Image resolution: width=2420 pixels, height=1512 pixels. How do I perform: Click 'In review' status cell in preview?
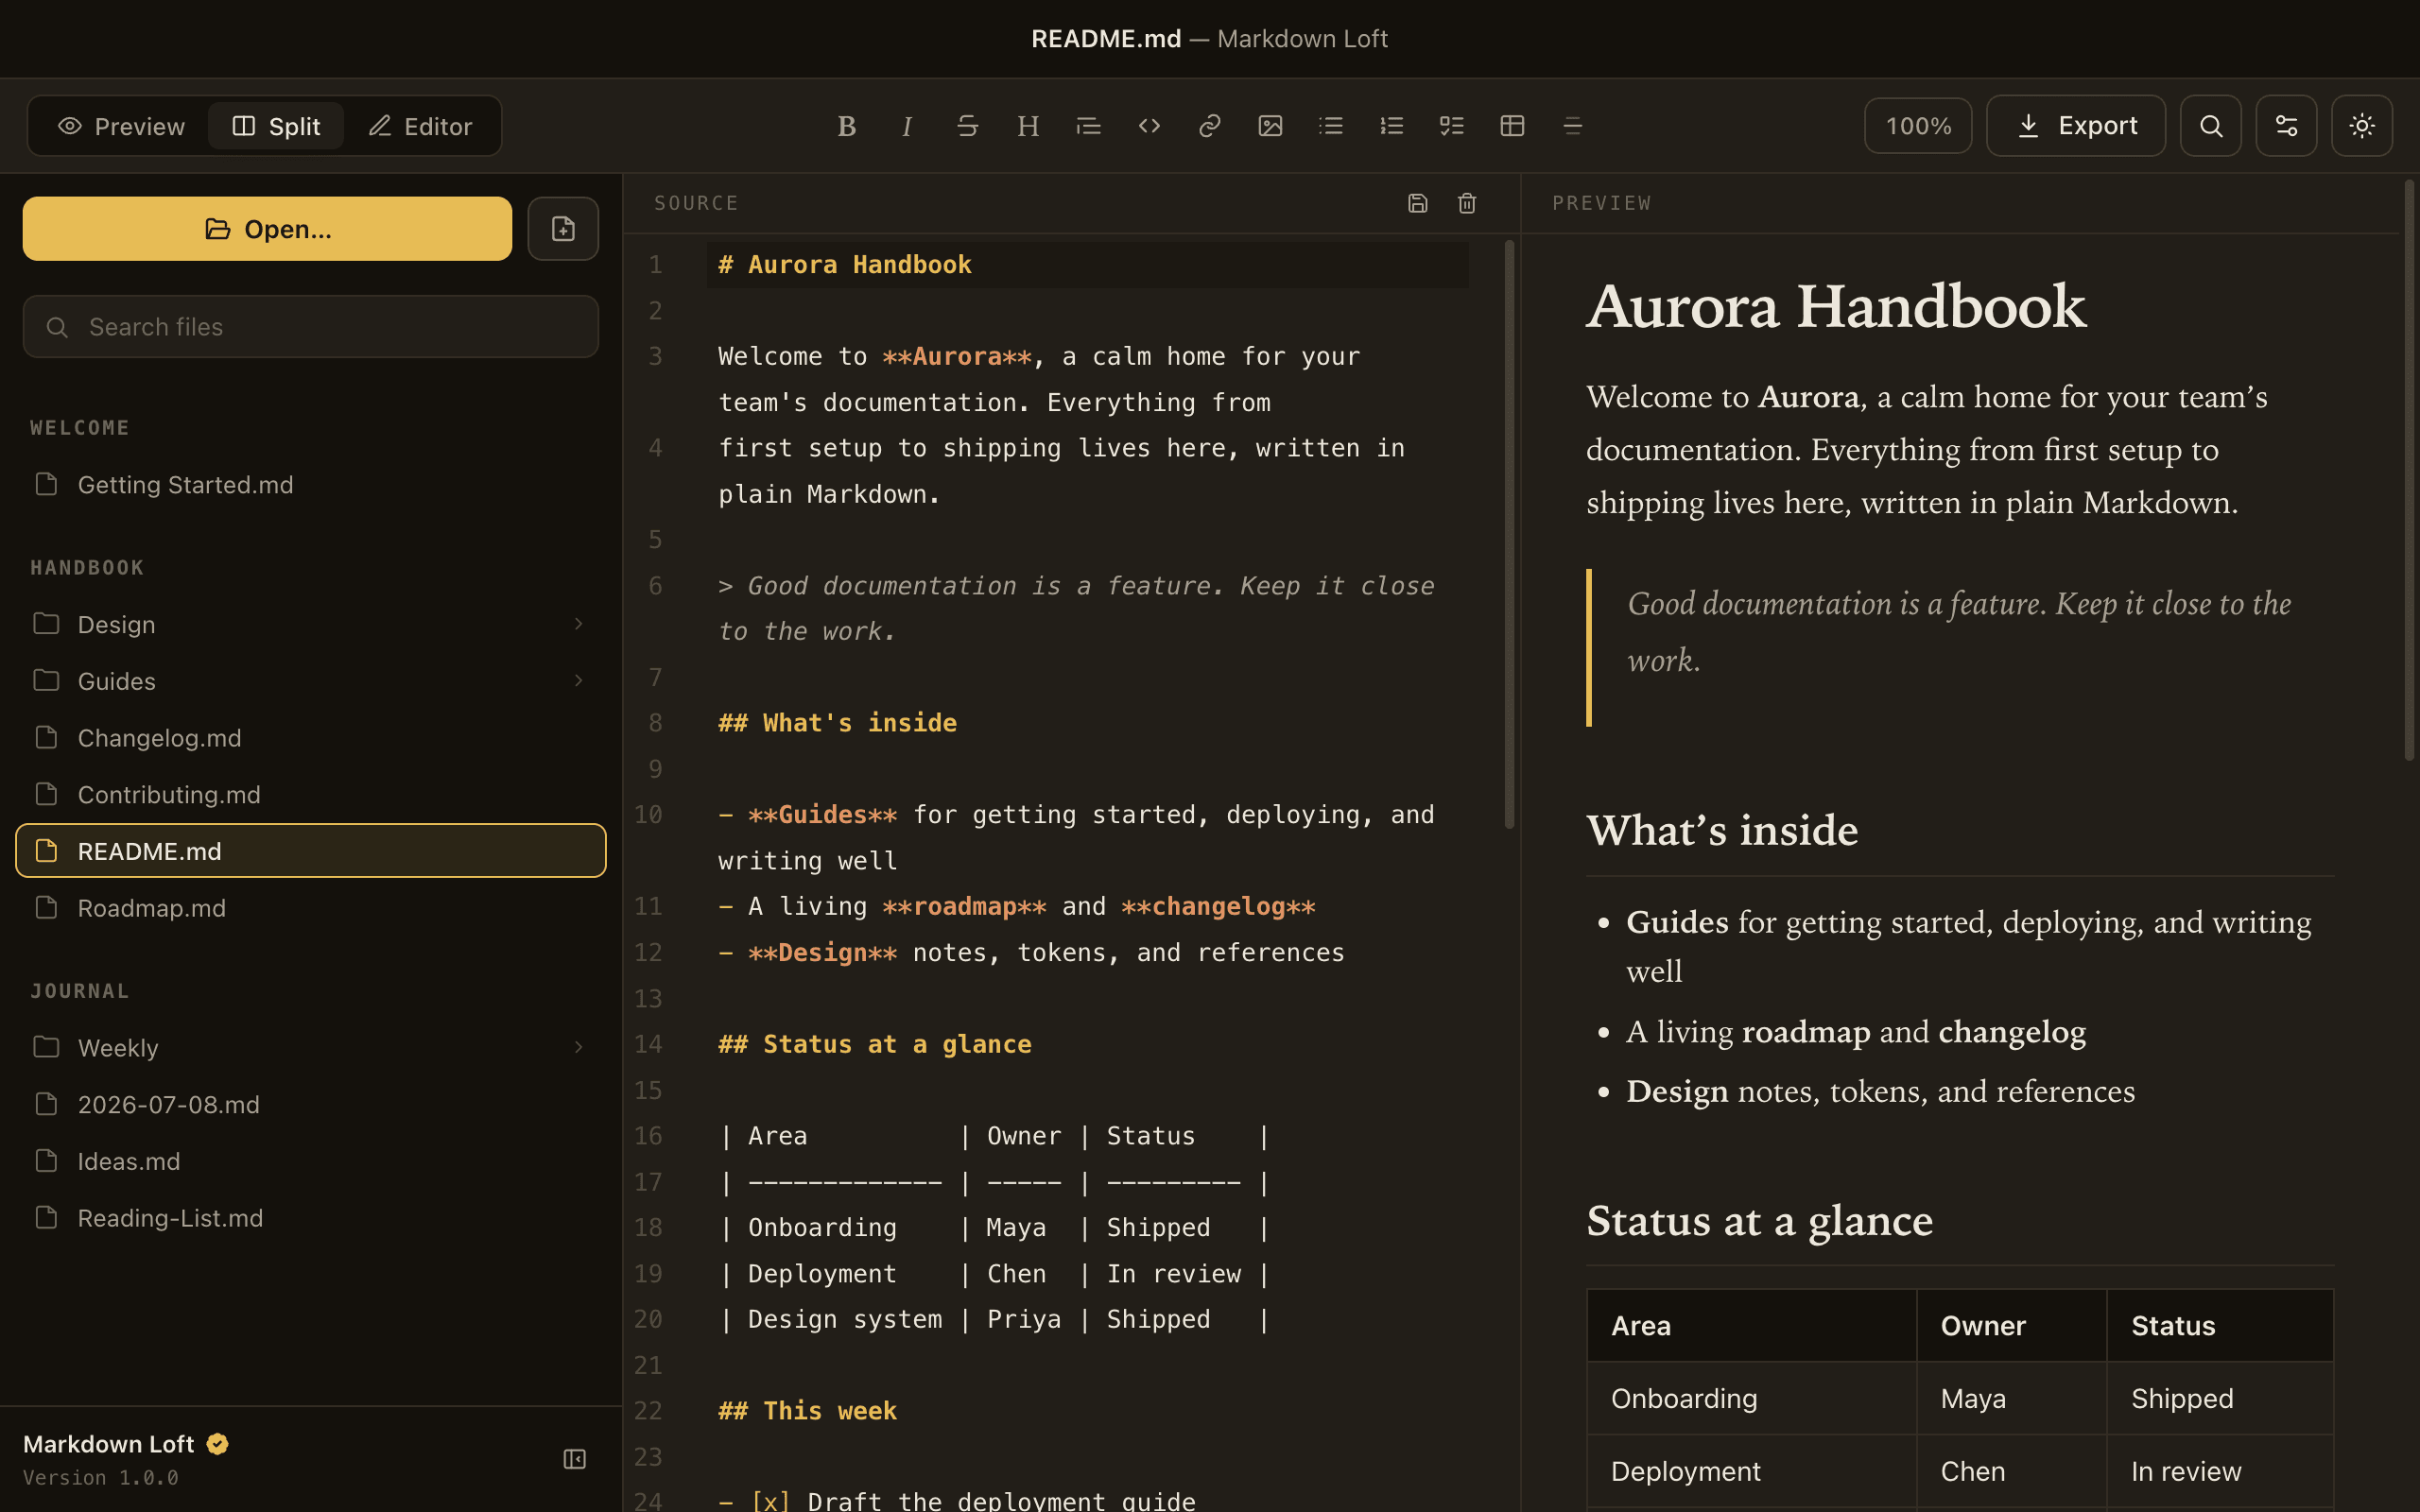click(x=2220, y=1472)
